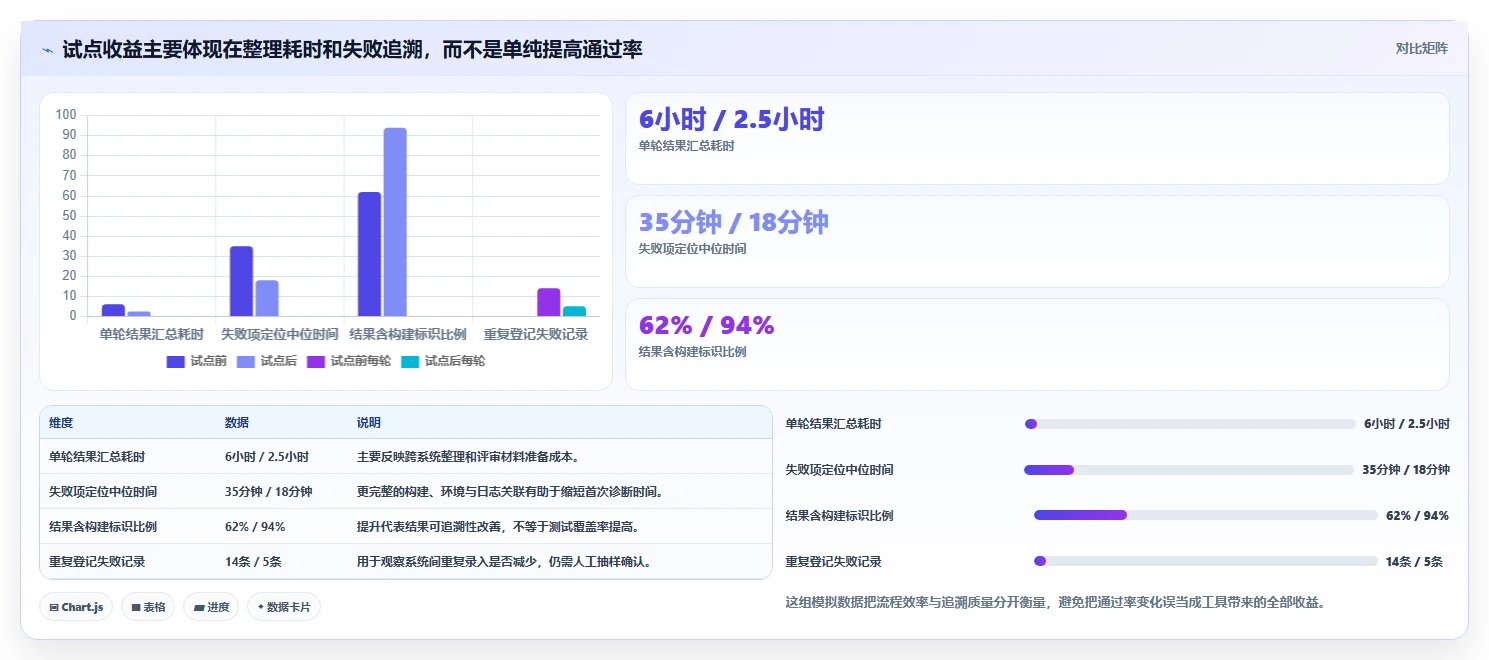1489x660 pixels.
Task: Select the 进度 chip
Action: (211, 607)
